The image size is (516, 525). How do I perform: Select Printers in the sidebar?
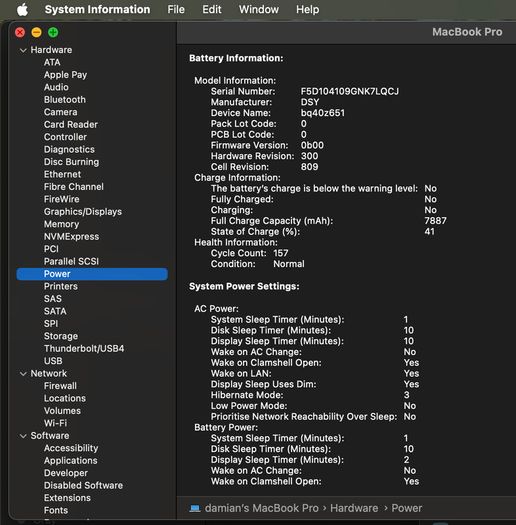pos(61,286)
